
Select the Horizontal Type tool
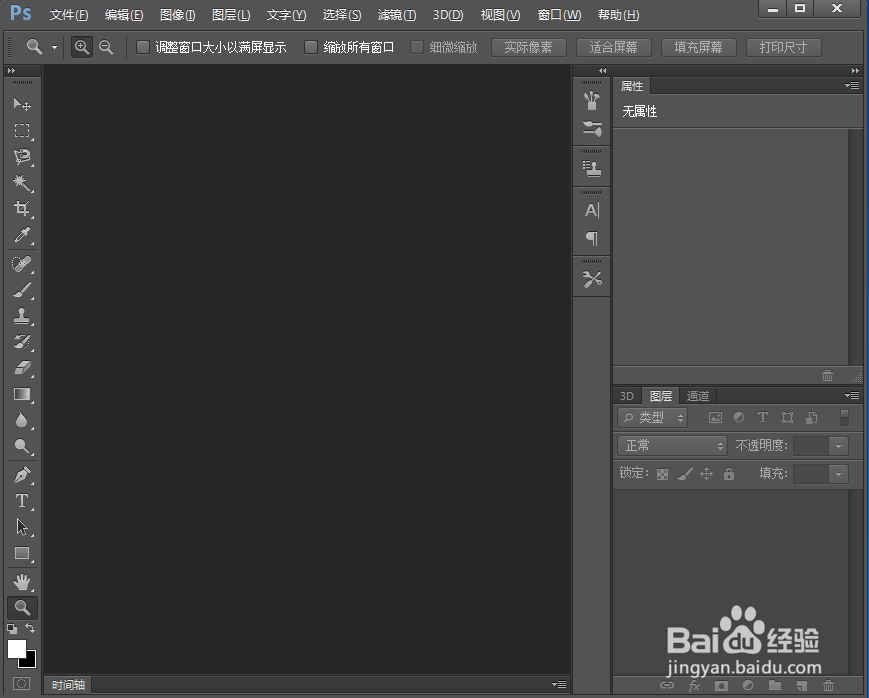pos(22,501)
